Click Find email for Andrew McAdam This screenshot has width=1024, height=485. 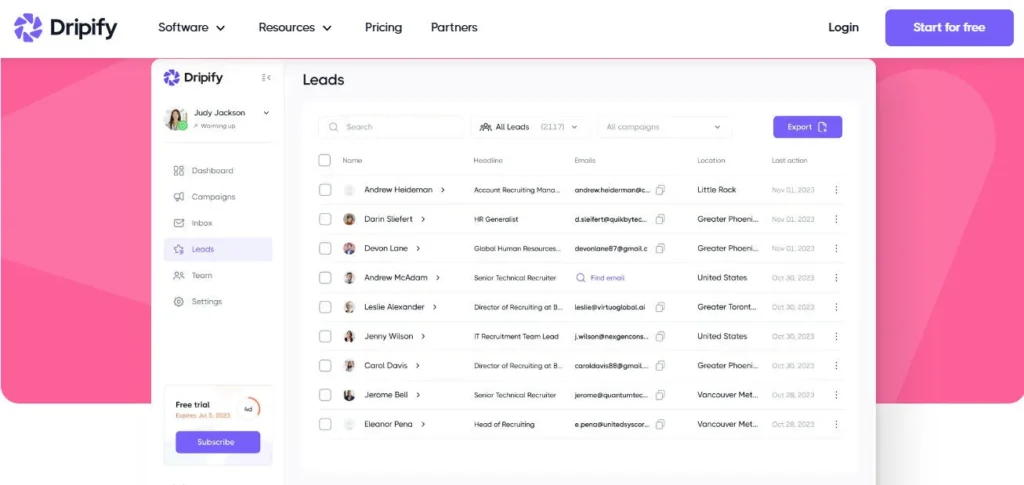(600, 277)
